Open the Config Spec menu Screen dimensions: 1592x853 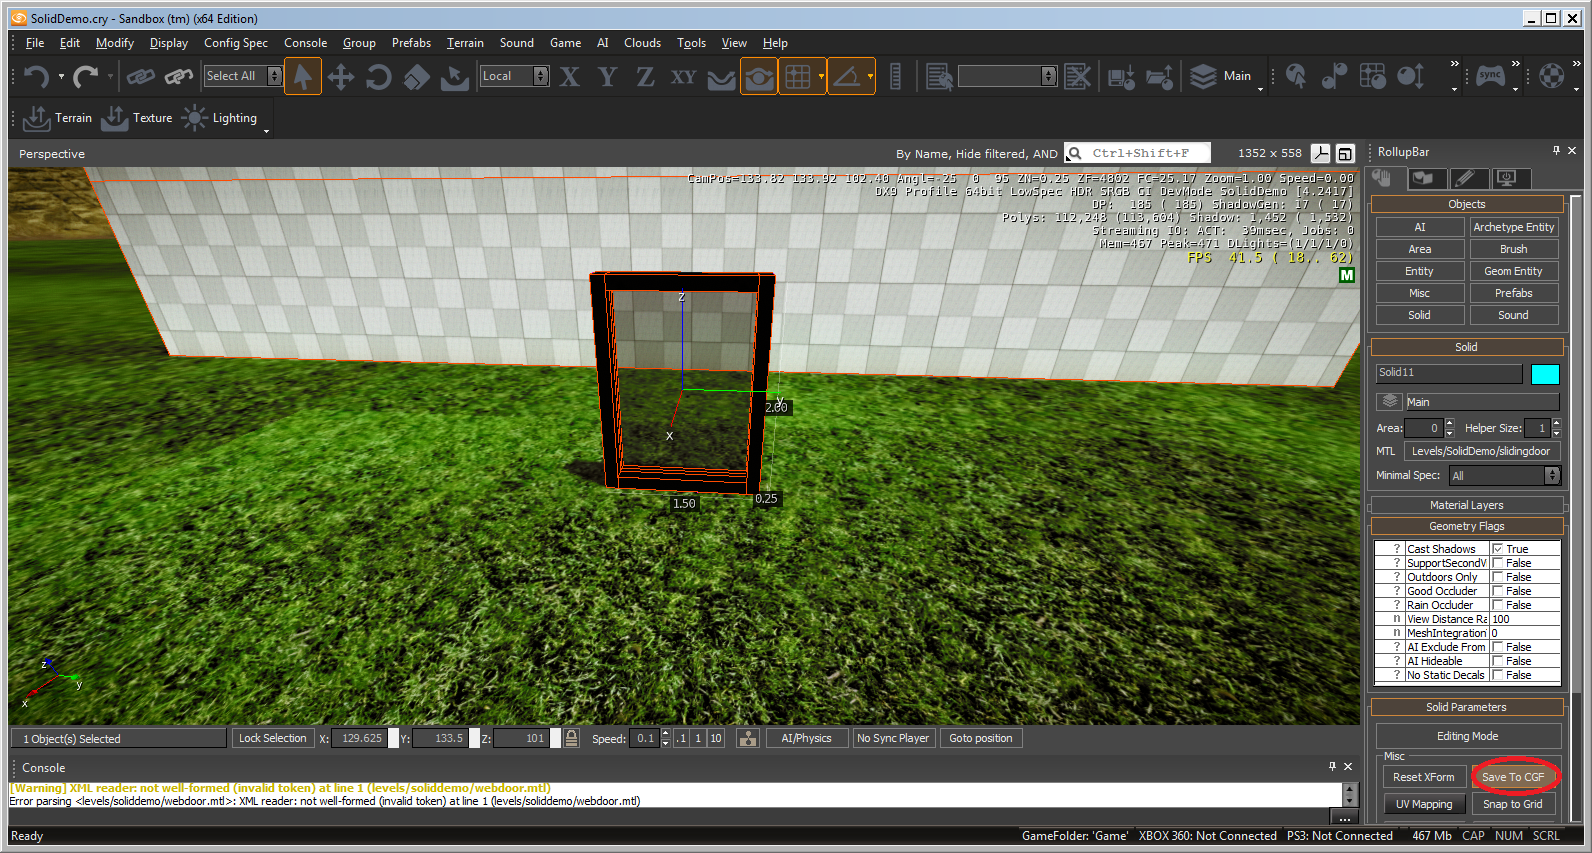coord(236,43)
